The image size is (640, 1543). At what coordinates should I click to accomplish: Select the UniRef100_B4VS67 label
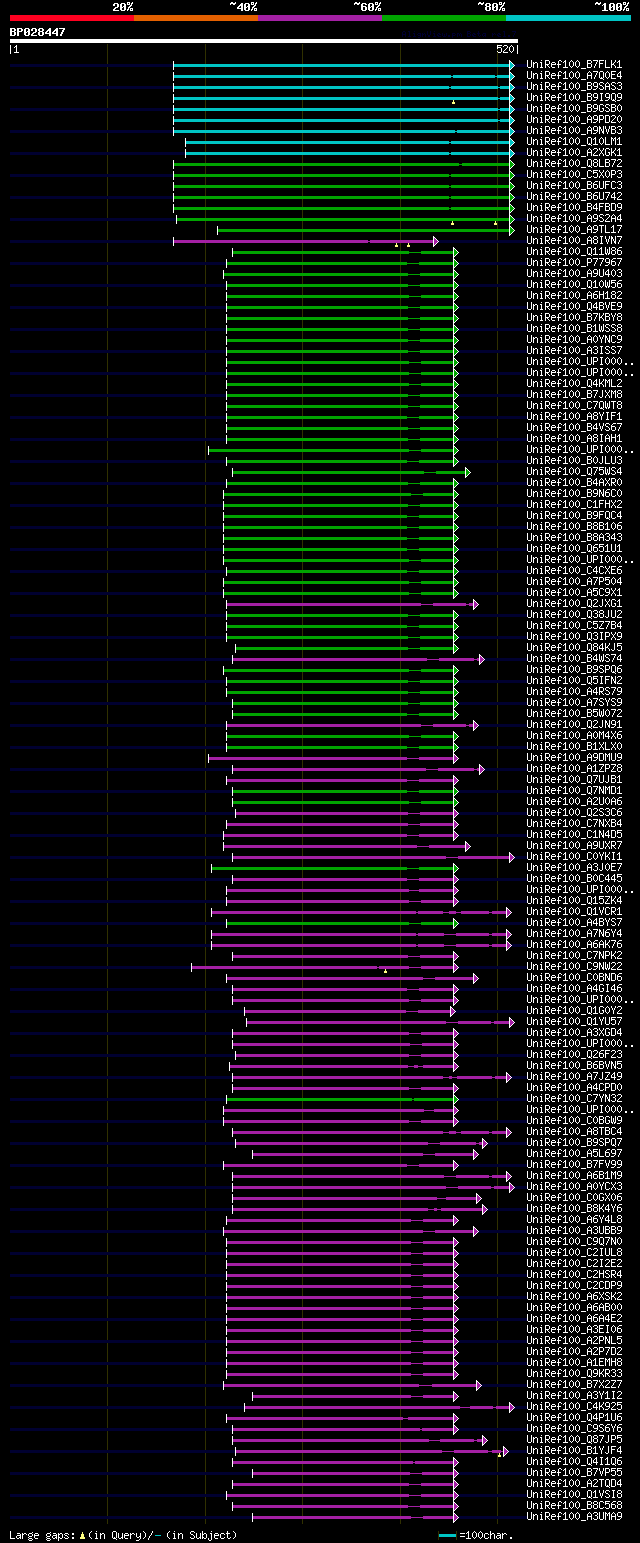[x=574, y=427]
